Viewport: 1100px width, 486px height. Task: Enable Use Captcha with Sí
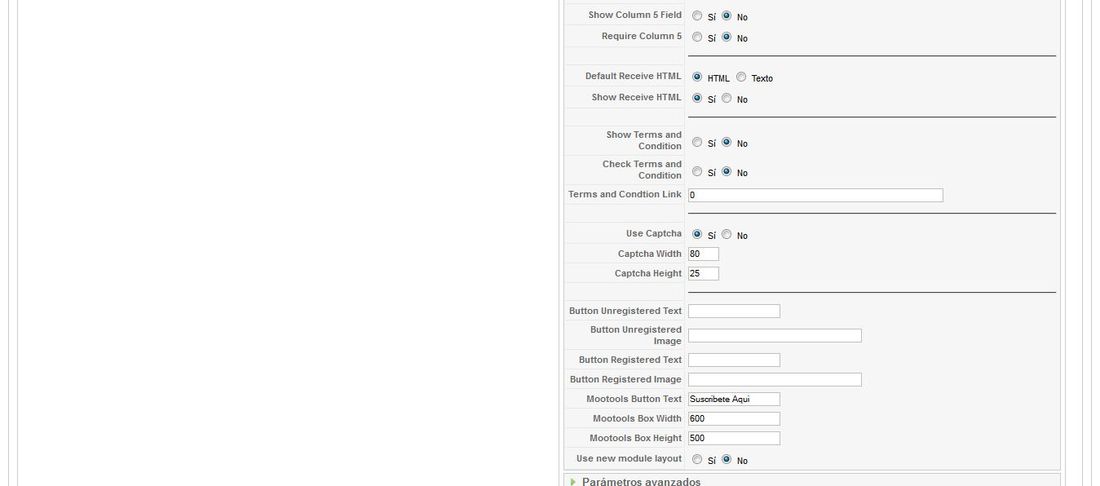pos(697,234)
